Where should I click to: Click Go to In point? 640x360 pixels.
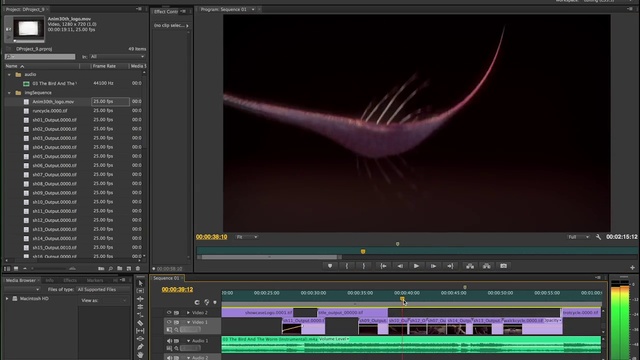coord(383,266)
